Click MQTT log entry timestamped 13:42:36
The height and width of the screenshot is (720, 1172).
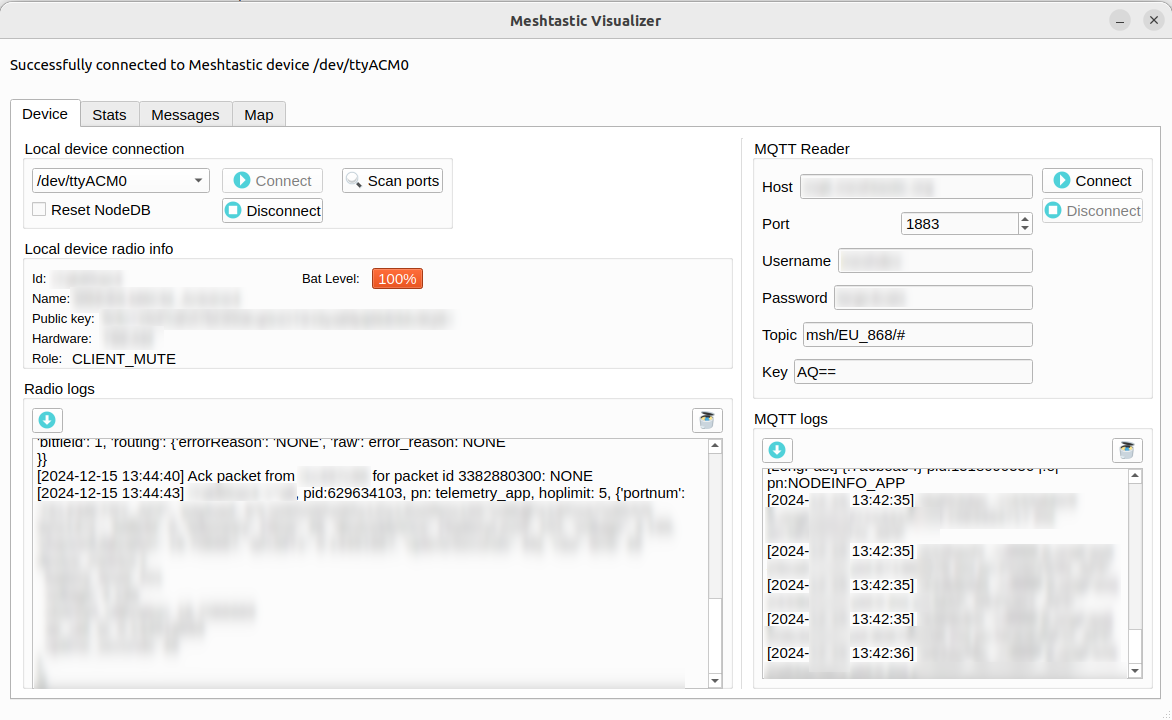(840, 653)
